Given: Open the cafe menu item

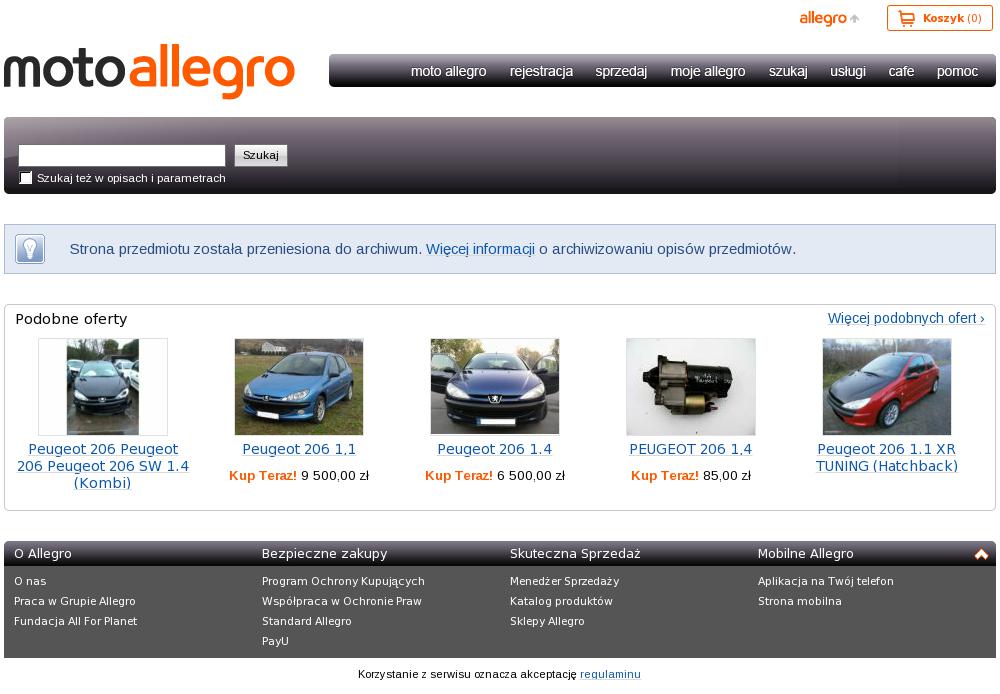Looking at the screenshot, I should [x=901, y=71].
